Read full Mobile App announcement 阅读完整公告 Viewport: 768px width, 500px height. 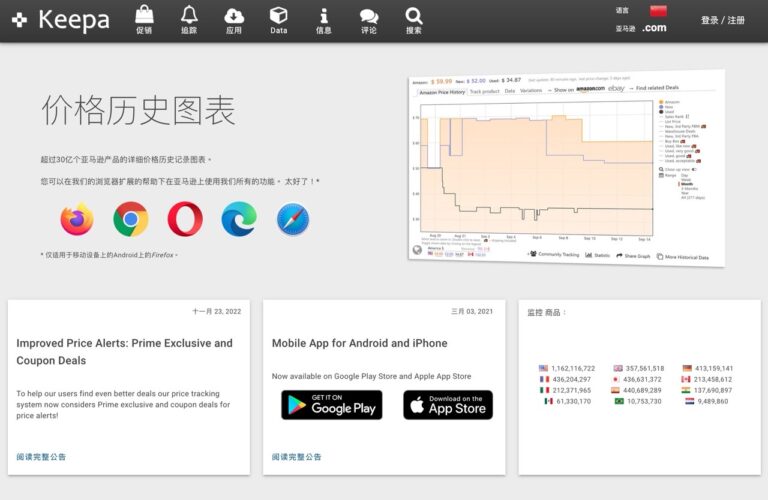pos(297,457)
